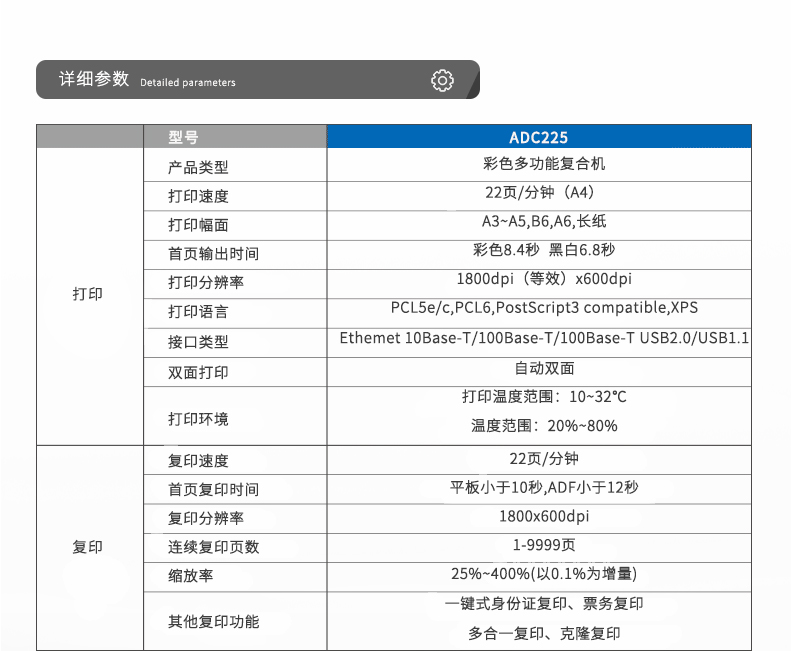Select the ADC225 model header cell
Image resolution: width=792 pixels, height=651 pixels.
click(539, 137)
